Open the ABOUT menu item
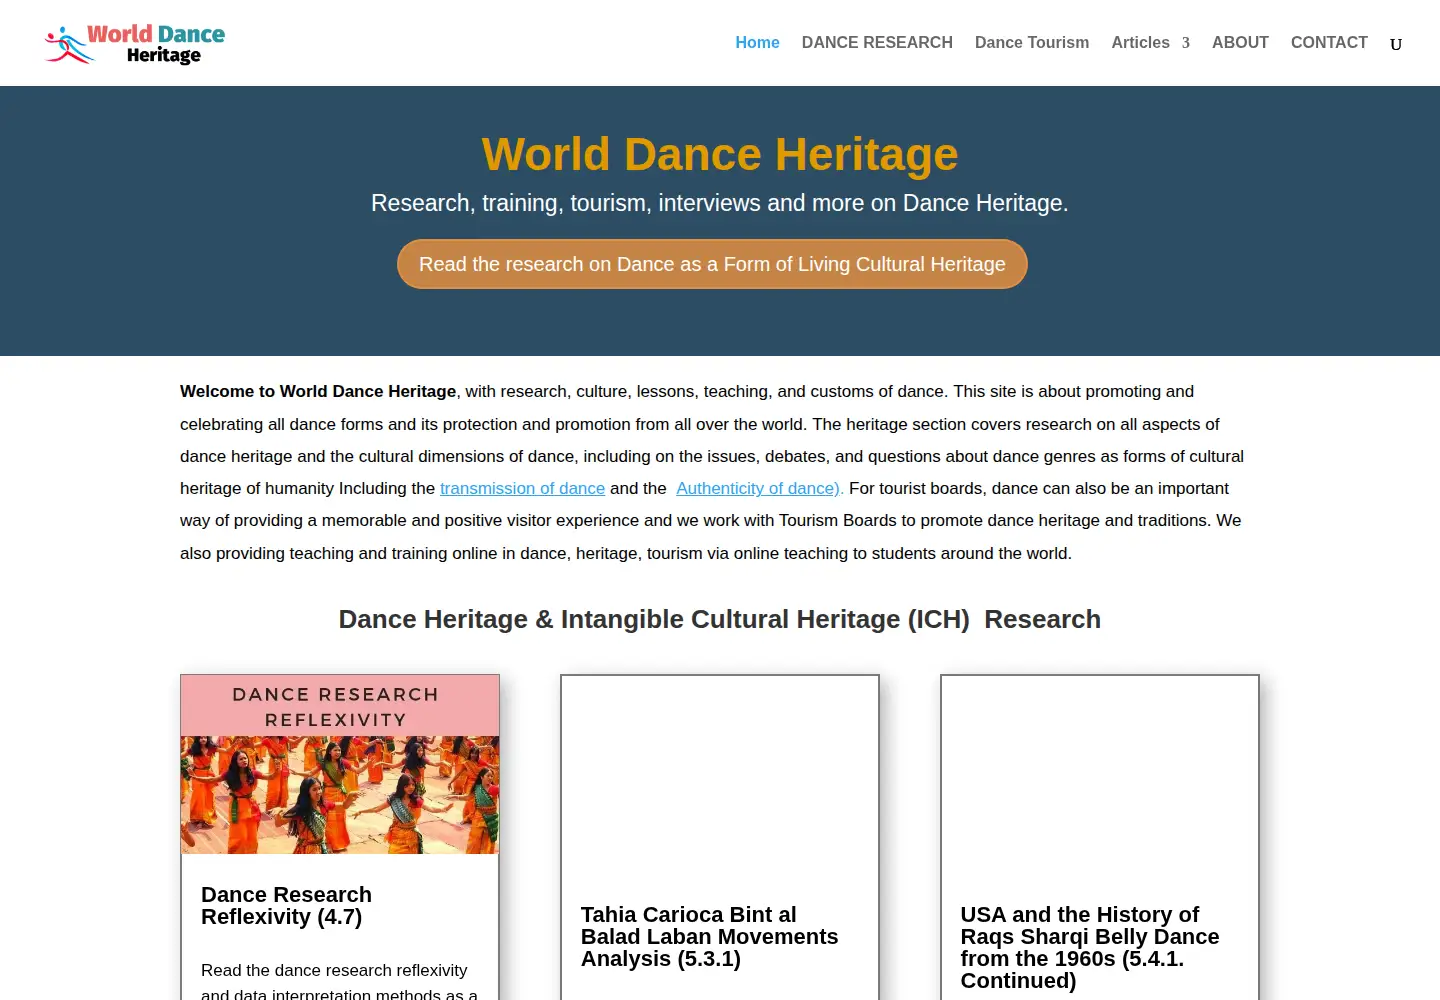This screenshot has width=1440, height=1000. 1240,43
